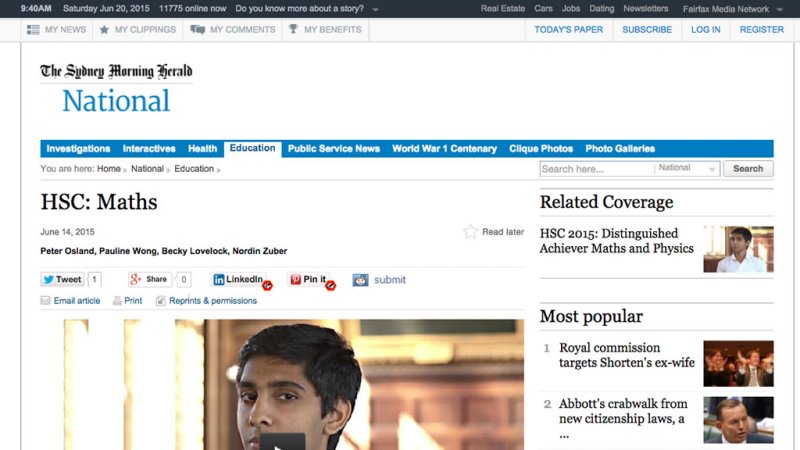Switch to the Investigations tab
This screenshot has width=800, height=450.
[78, 148]
